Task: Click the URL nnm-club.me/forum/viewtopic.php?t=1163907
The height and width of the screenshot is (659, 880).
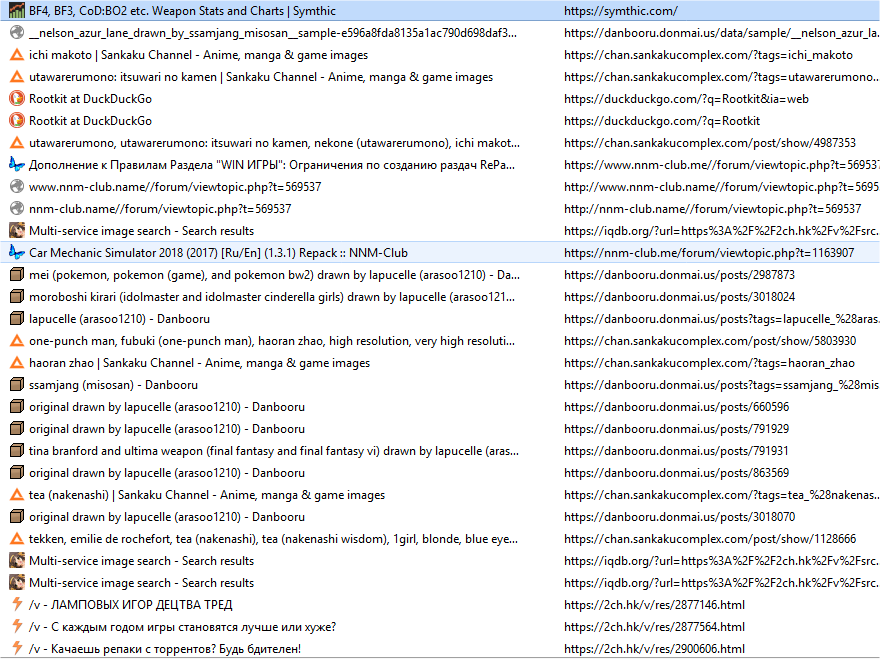Action: 709,253
